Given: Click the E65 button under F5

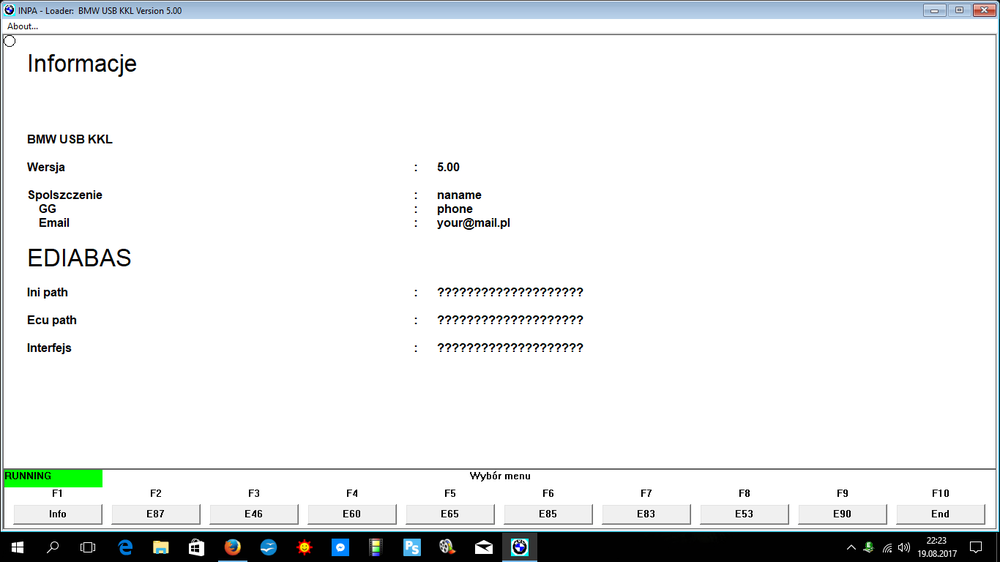Looking at the screenshot, I should [x=449, y=514].
